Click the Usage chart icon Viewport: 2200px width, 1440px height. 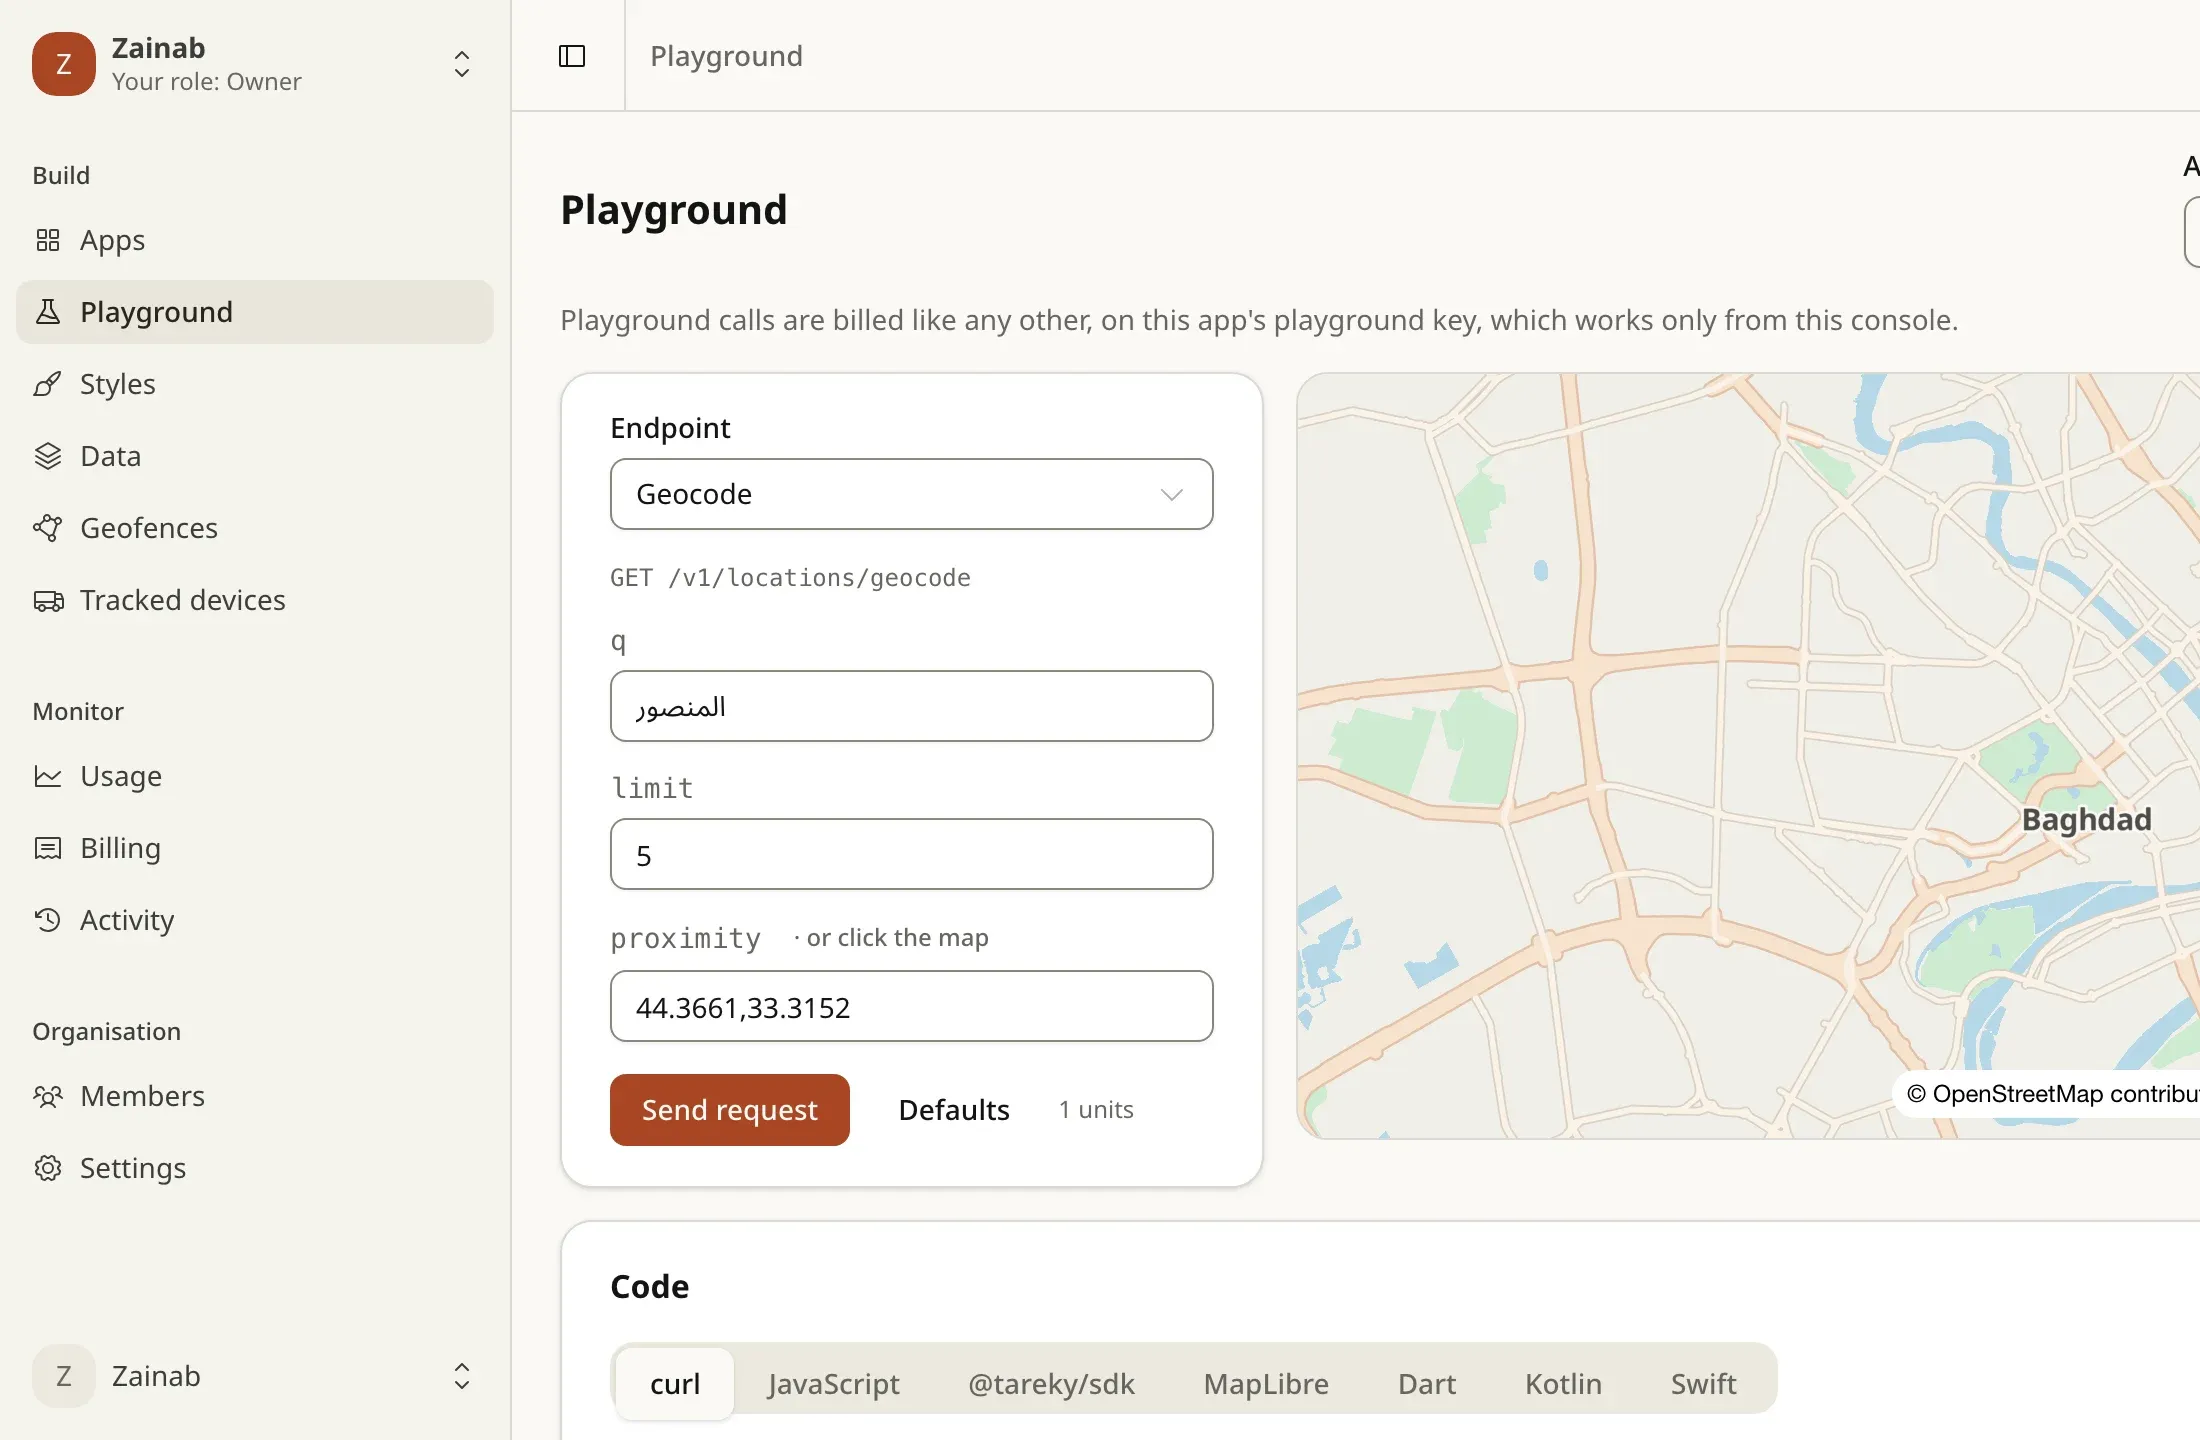pos(48,776)
